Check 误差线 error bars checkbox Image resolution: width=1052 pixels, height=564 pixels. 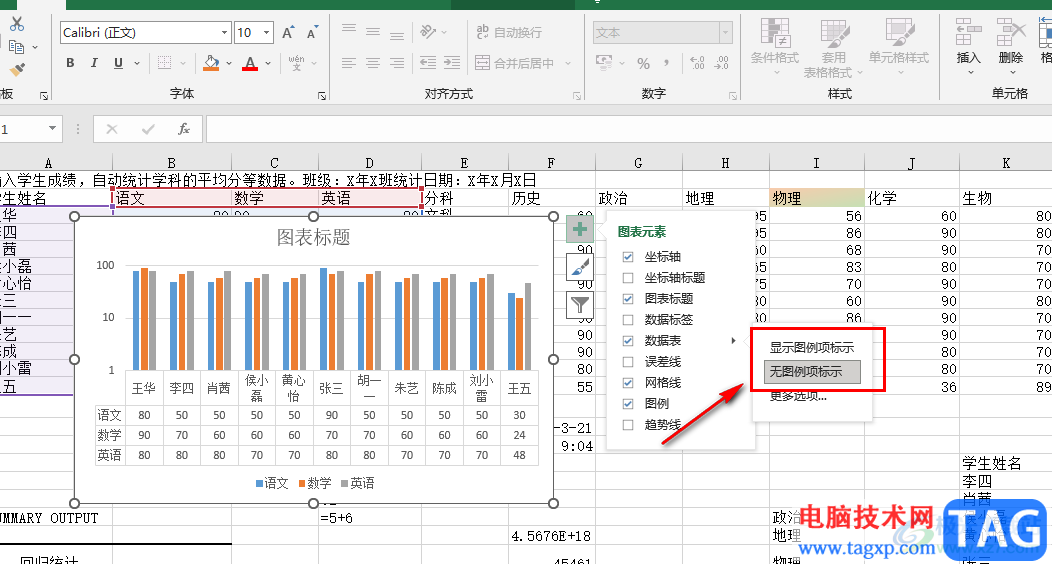pos(628,361)
